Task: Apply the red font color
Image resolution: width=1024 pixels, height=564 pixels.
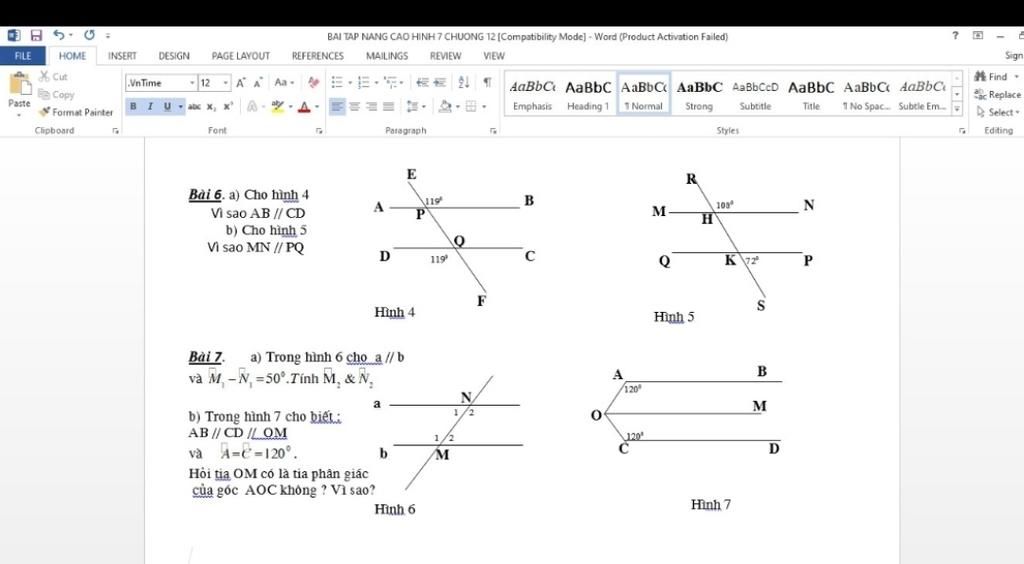Action: click(304, 106)
